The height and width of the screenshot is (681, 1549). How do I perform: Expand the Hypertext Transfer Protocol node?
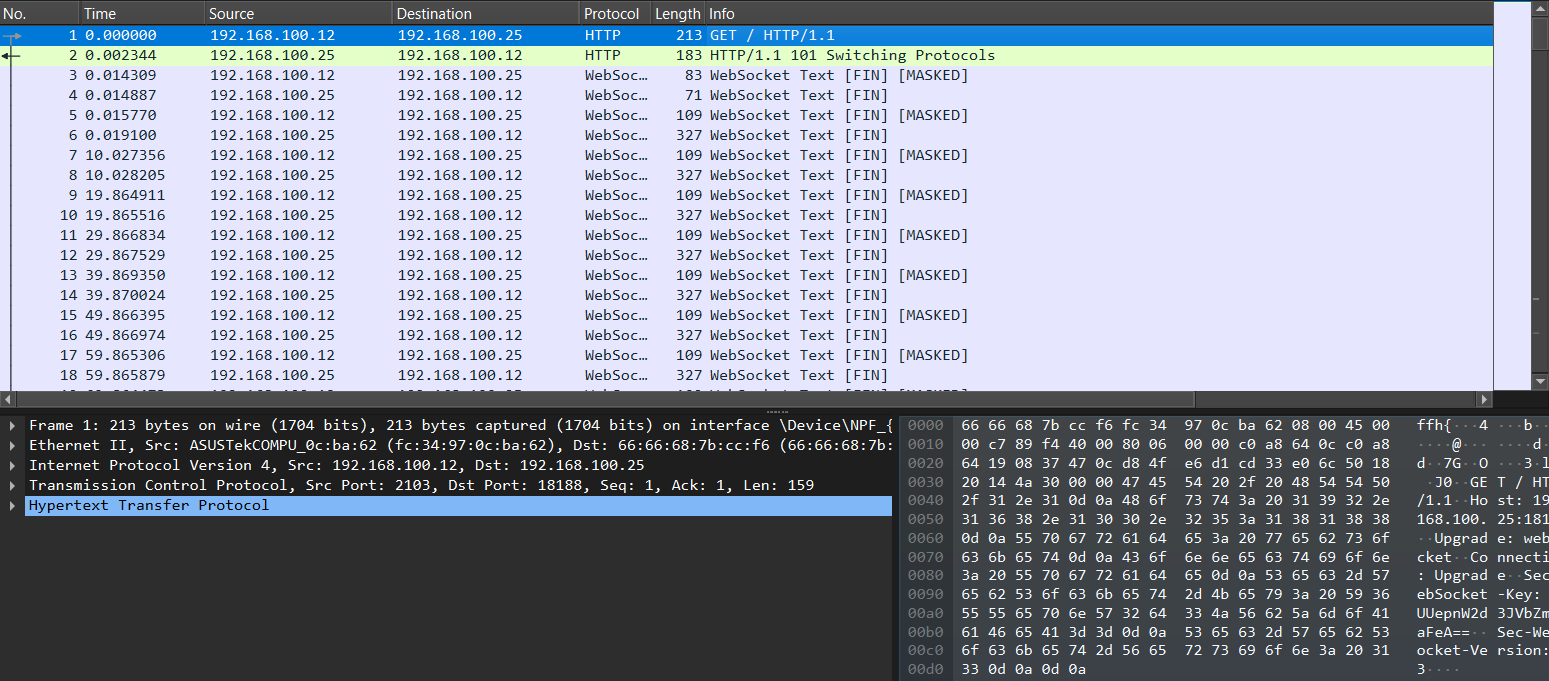pyautogui.click(x=11, y=506)
